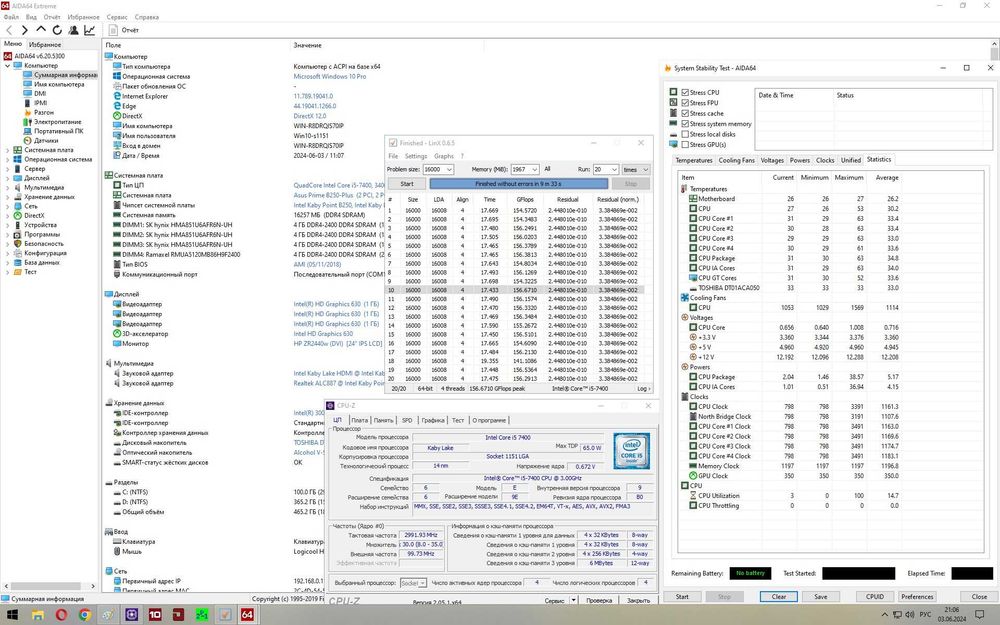The image size is (1000, 625).
Task: Open Chrome from the taskbar
Action: tap(85, 615)
